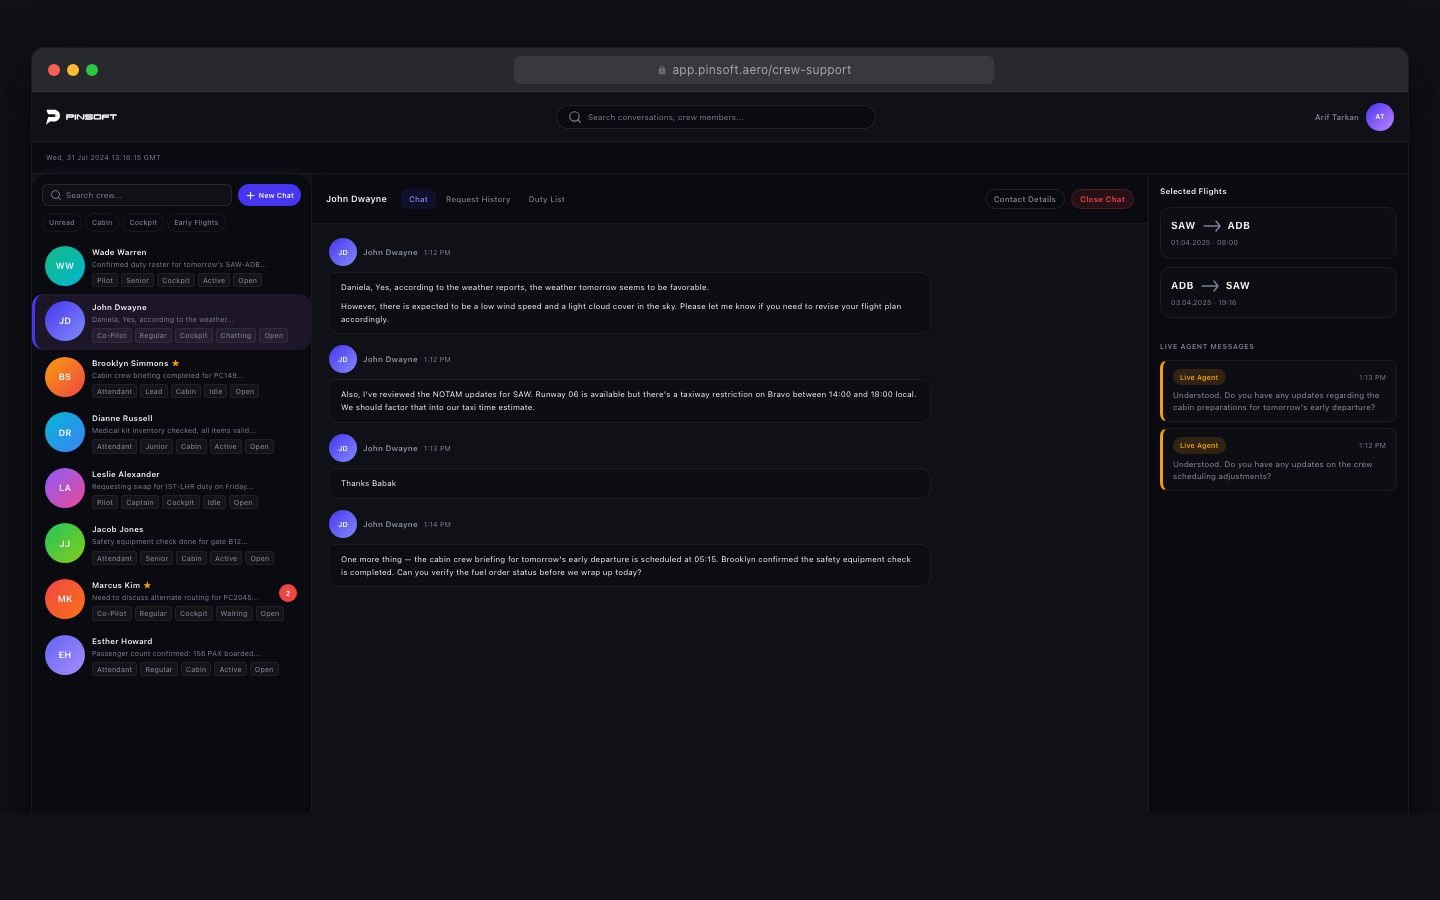
Task: Open Contact Details for John Dwayne
Action: (x=1024, y=199)
